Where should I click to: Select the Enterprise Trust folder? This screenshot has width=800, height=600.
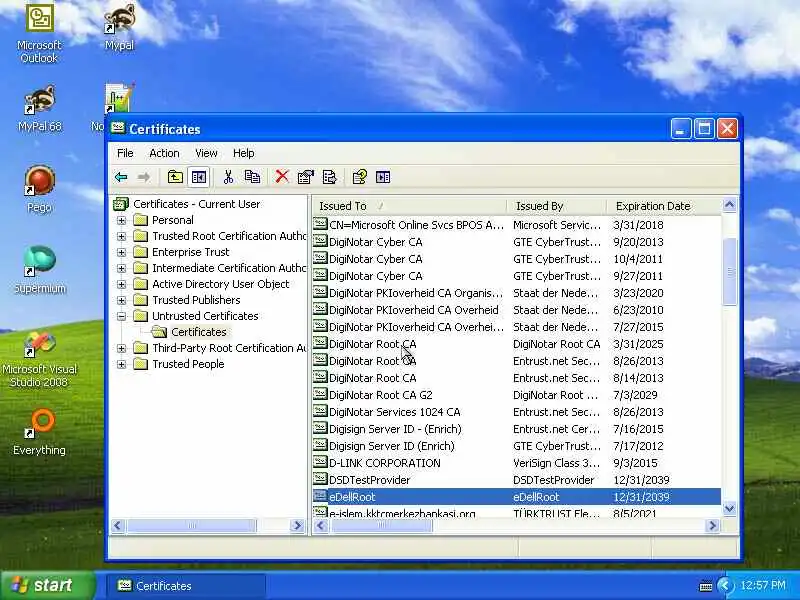click(x=190, y=252)
